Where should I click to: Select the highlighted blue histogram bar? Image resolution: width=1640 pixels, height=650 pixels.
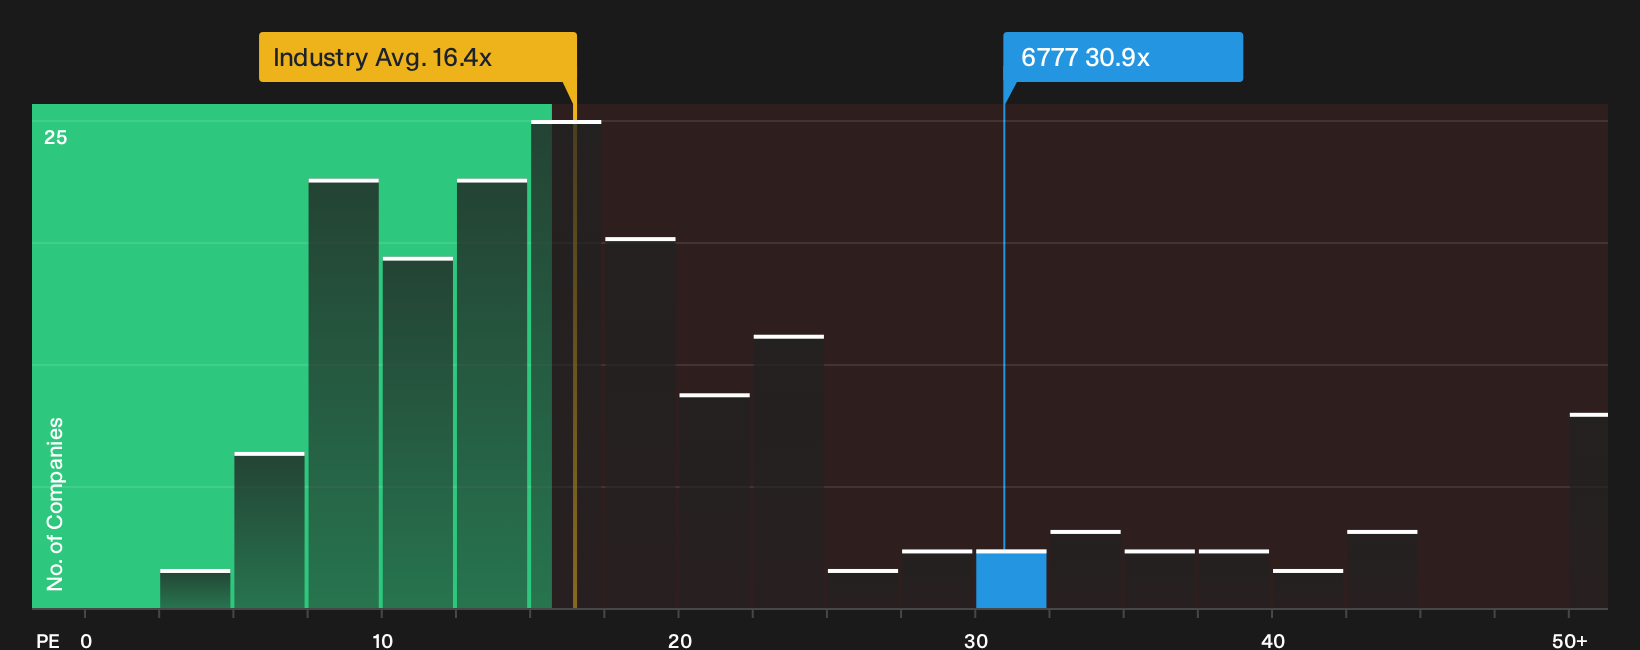pos(1011,579)
